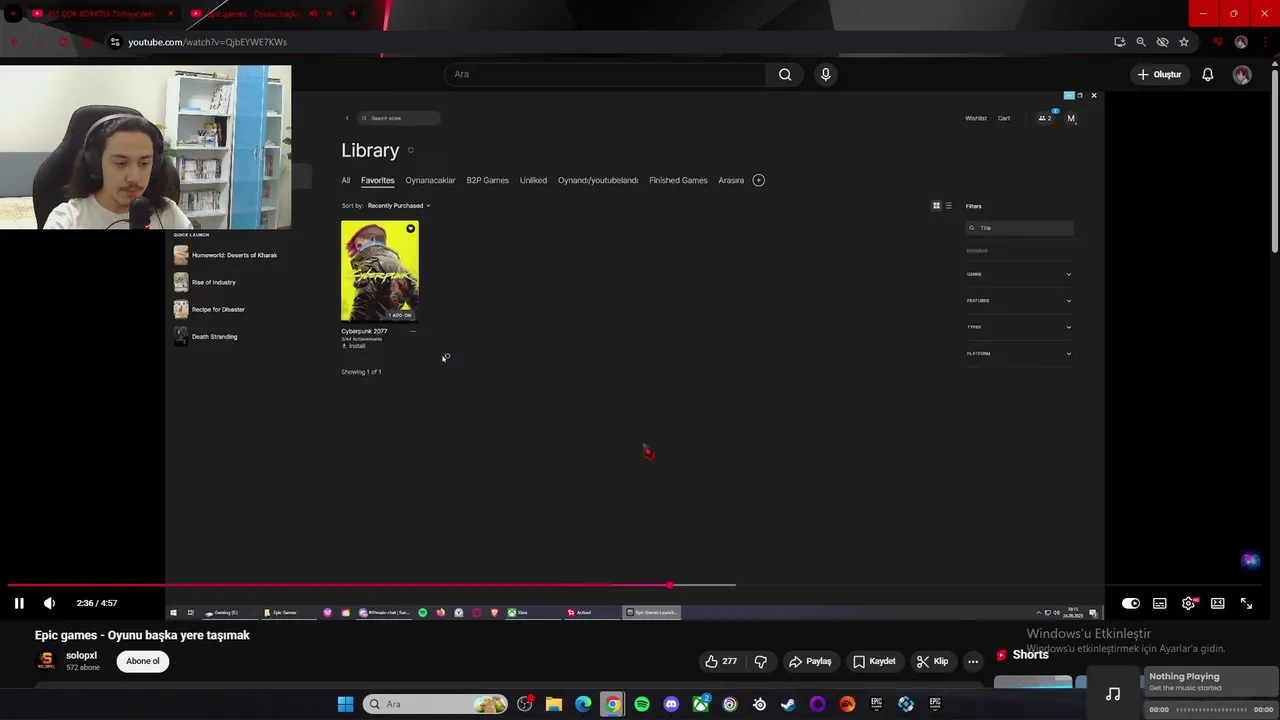Launch Death Stranding from quick launch
The height and width of the screenshot is (720, 1280).
206,336
